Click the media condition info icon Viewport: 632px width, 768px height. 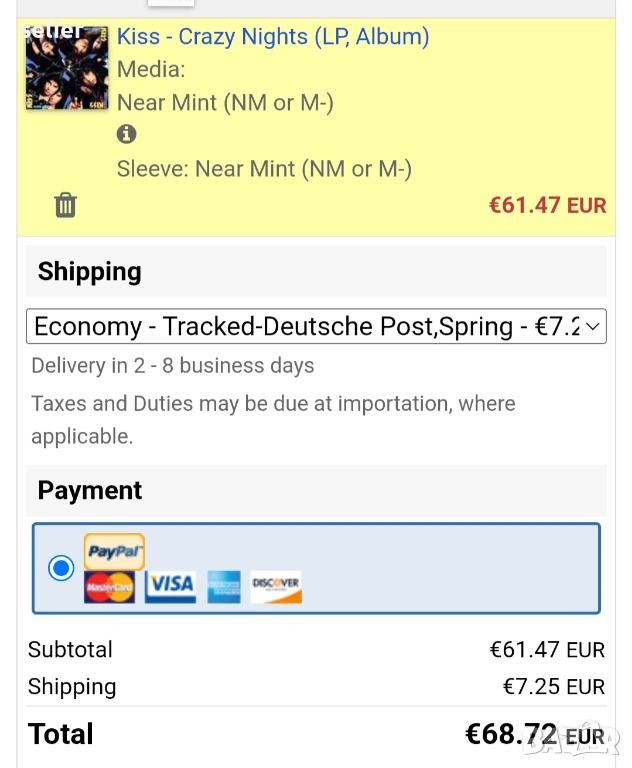point(126,134)
